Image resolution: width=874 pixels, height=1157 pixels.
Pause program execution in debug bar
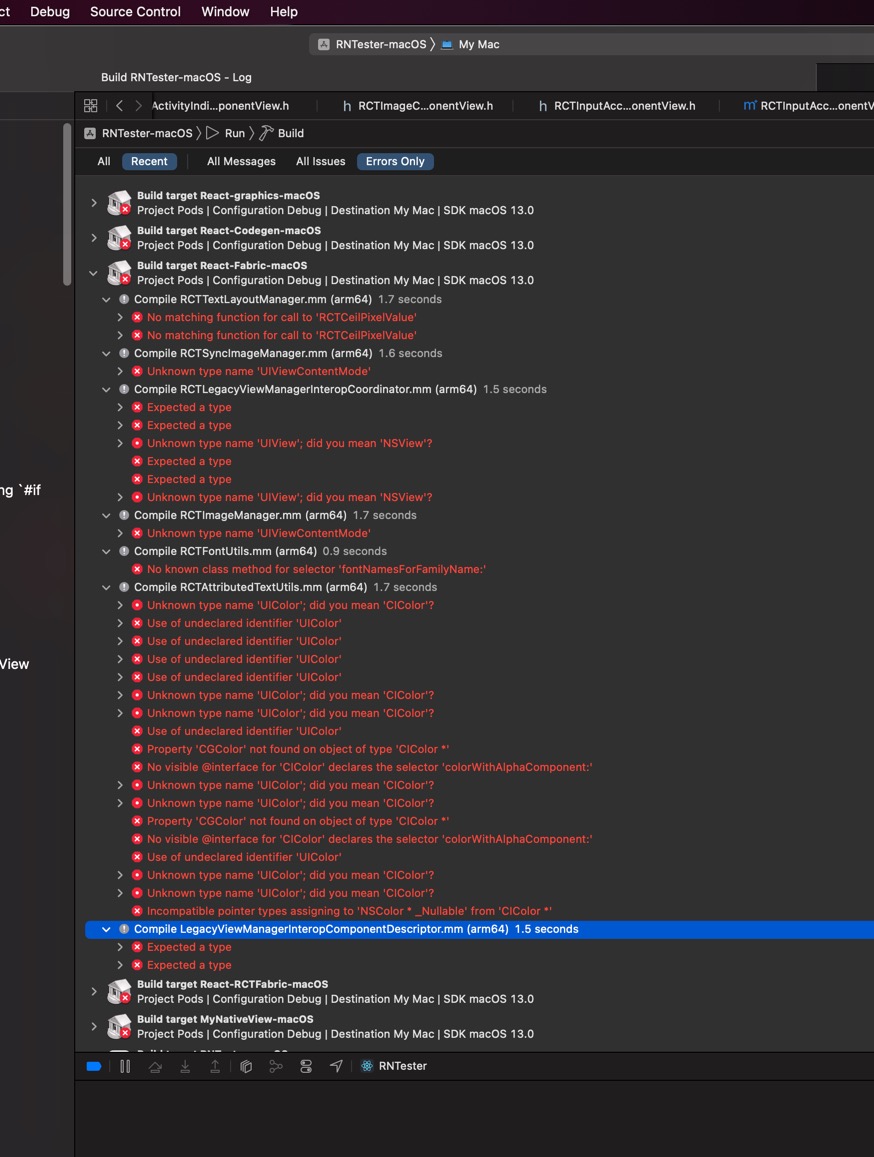pos(125,1066)
